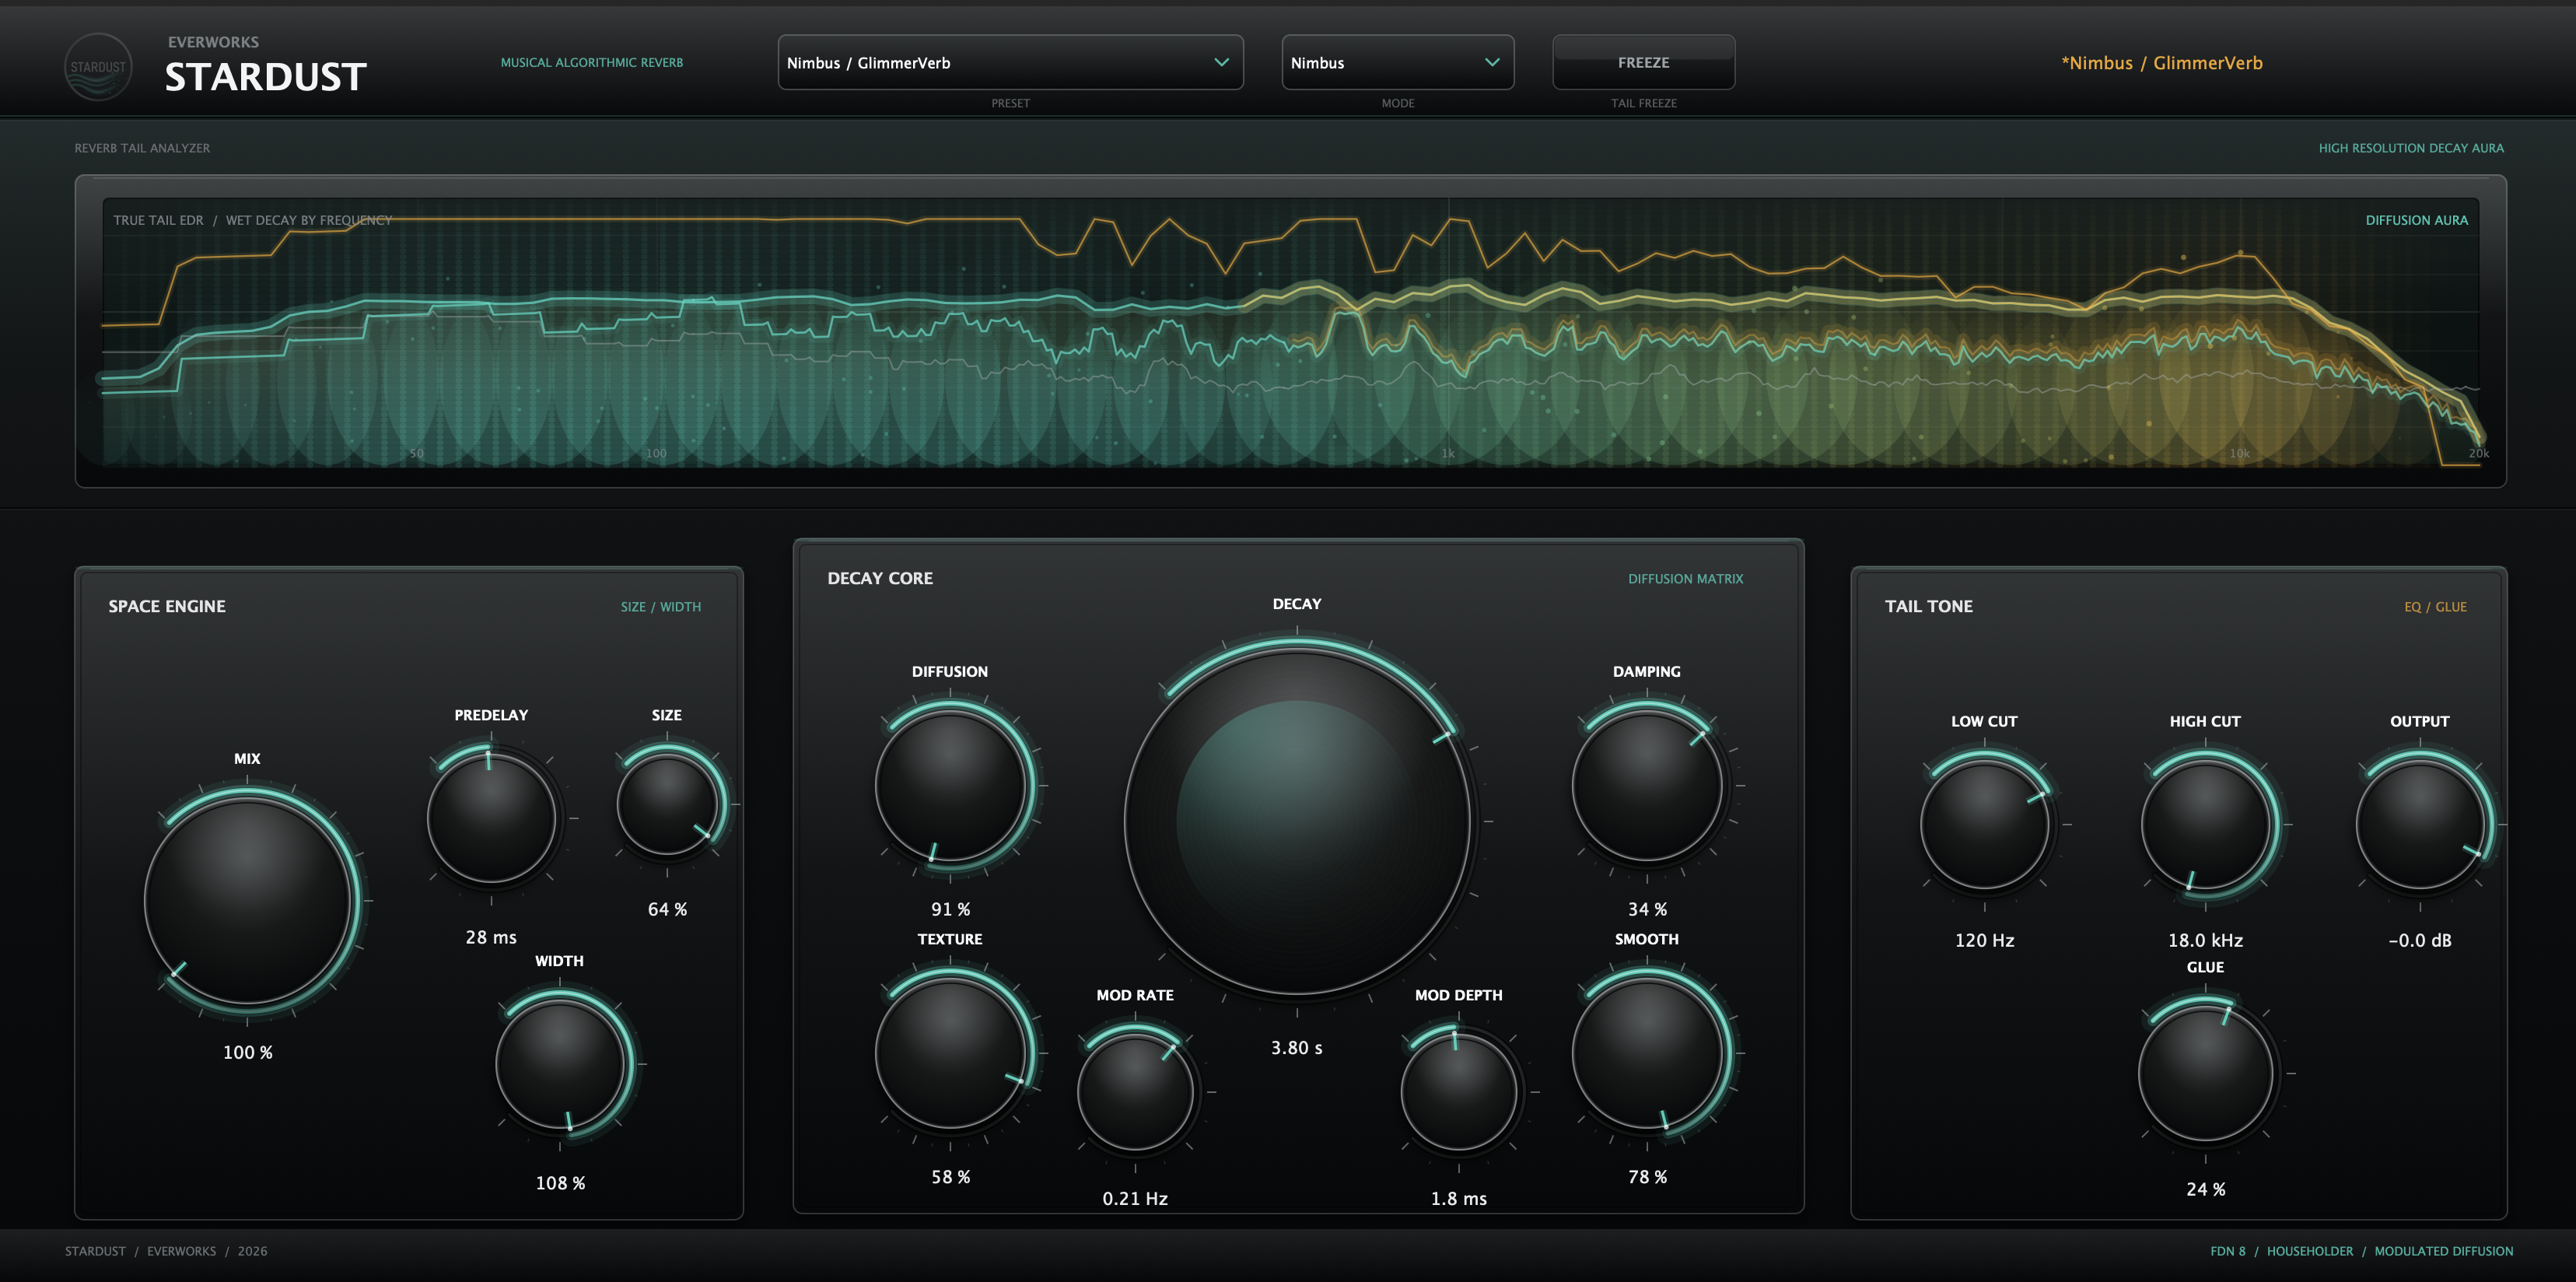Click the HIGH RESOLUTION DECAY AURA label

(x=2411, y=148)
